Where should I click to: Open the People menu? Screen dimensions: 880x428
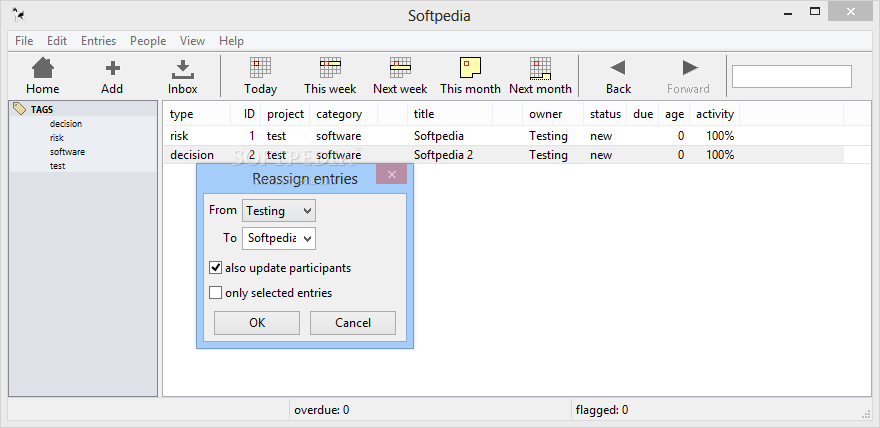click(x=148, y=41)
